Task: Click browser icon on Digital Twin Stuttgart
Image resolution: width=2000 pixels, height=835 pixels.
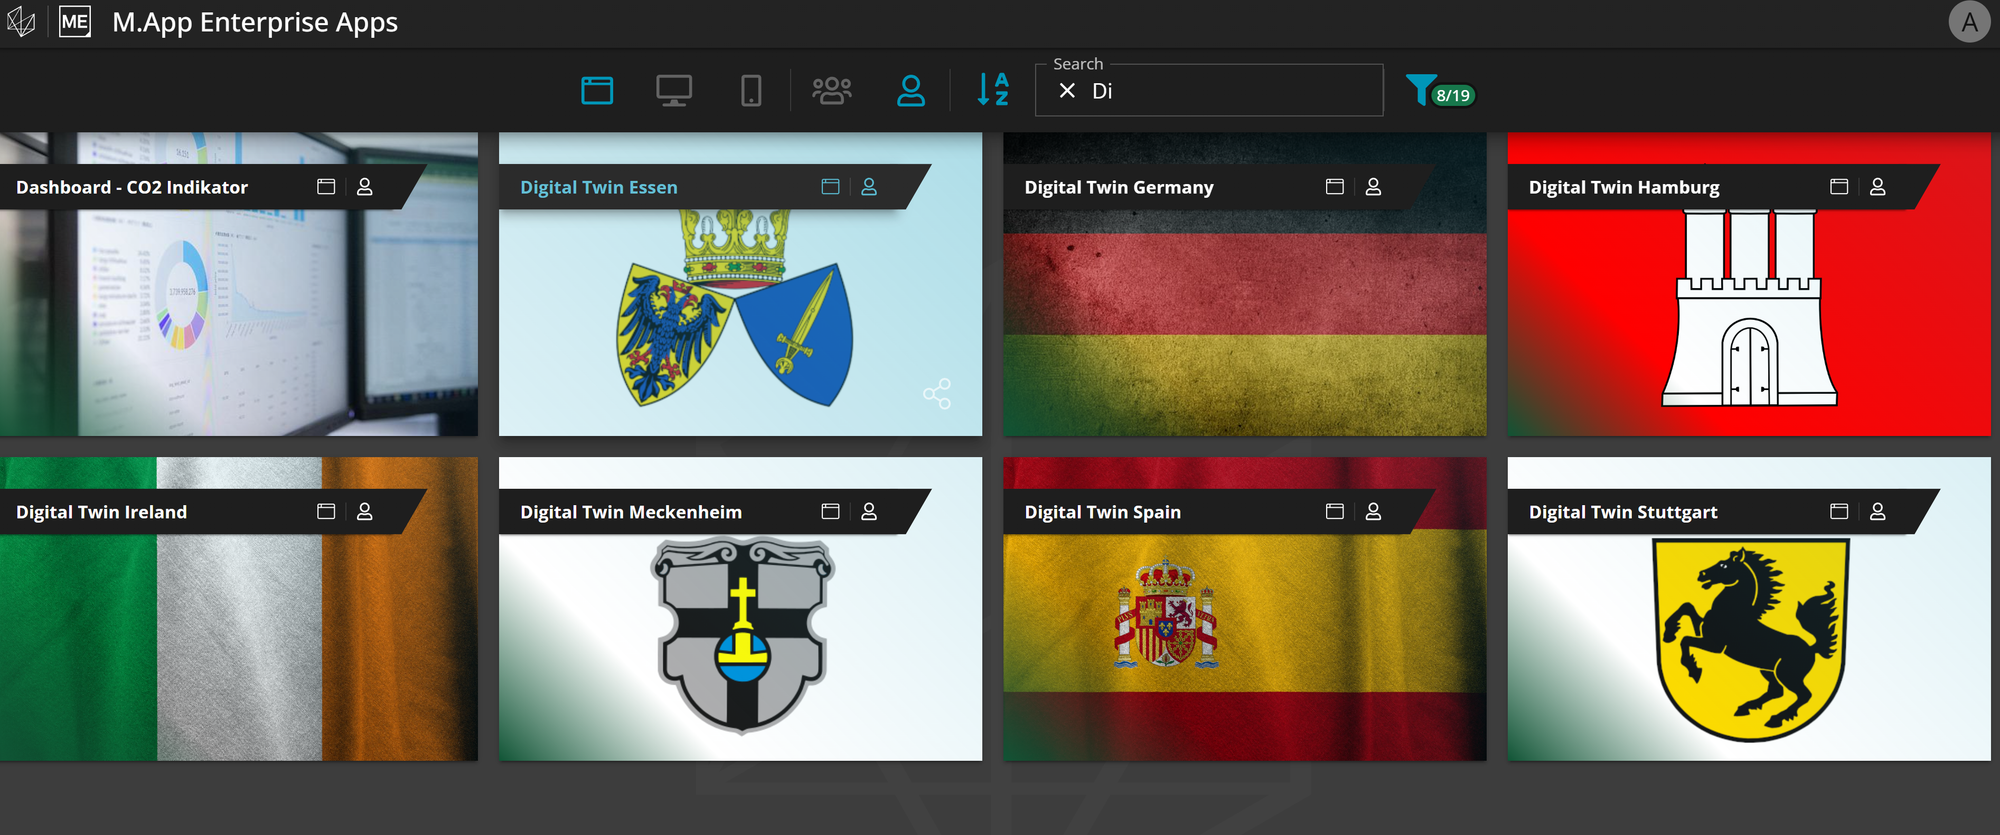Action: 1839,512
